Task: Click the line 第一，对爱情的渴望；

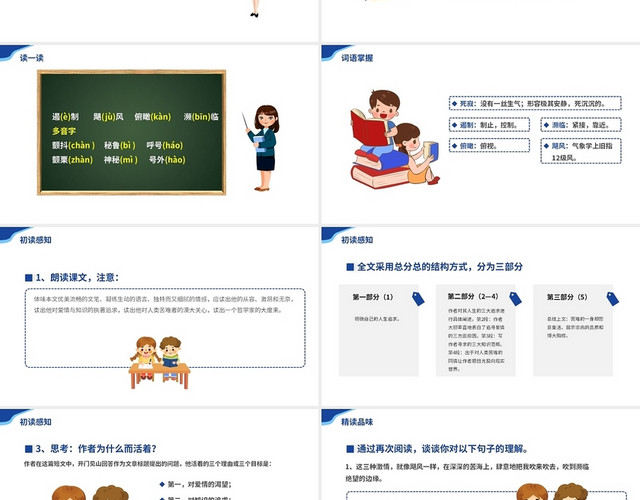Action: pyautogui.click(x=200, y=484)
